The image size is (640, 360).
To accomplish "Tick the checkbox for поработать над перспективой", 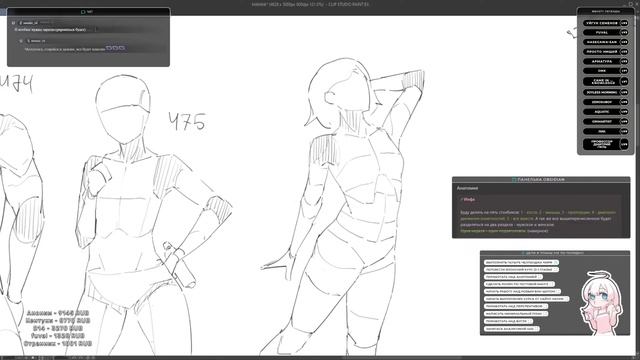I will pyautogui.click(x=545, y=306).
